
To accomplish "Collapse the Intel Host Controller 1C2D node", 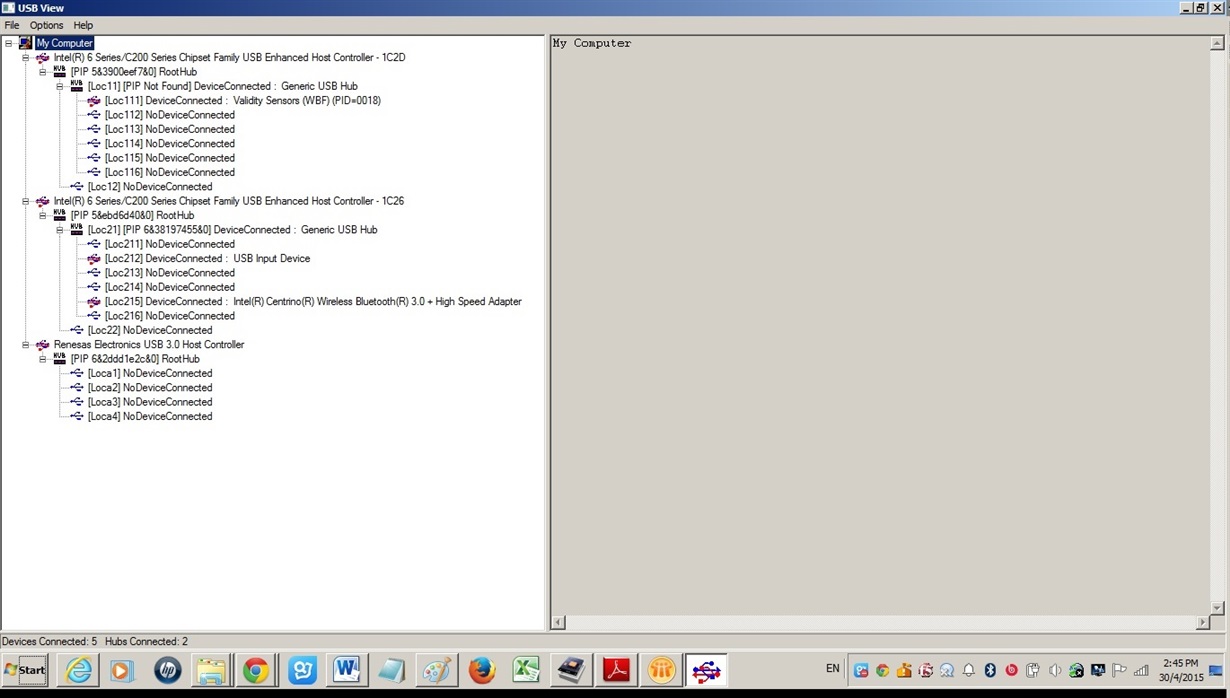I will (26, 58).
